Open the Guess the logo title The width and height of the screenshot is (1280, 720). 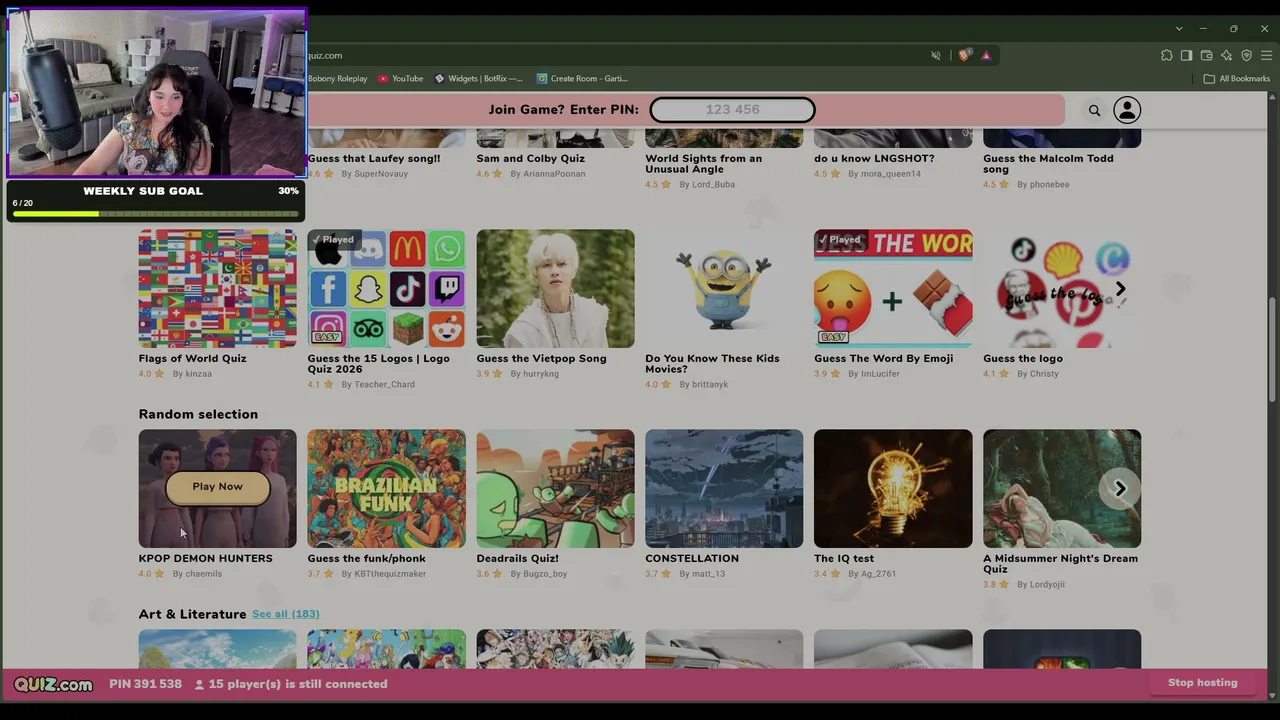[1023, 359]
